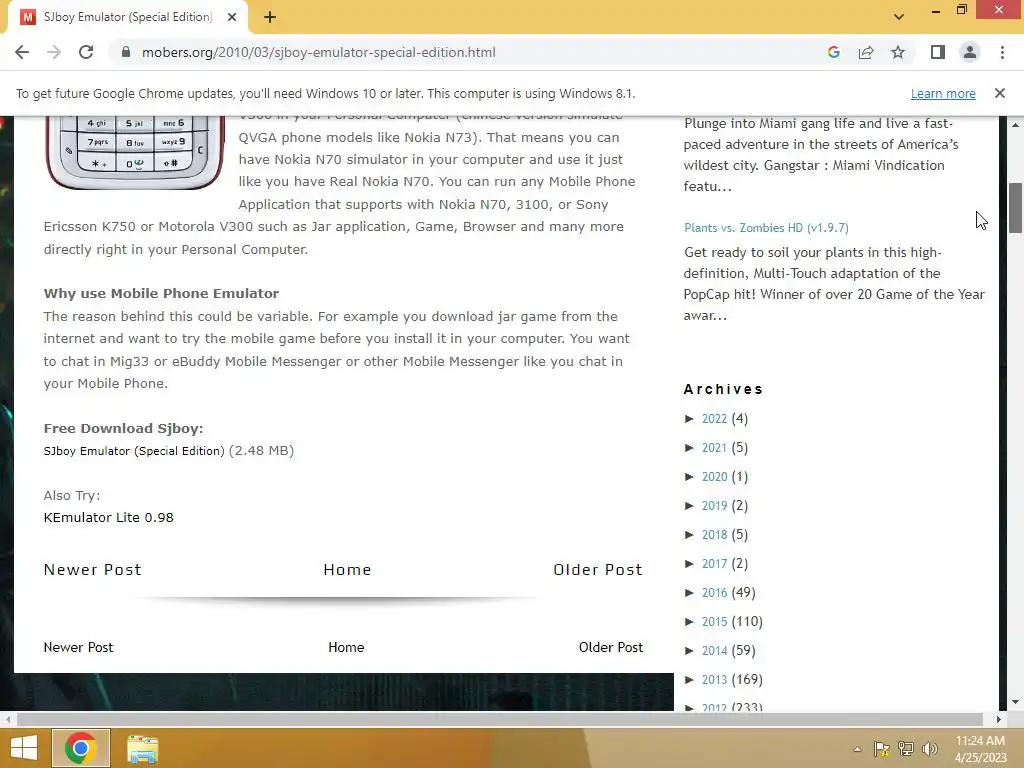Expand the 2017 archive triangle
1024x768 pixels.
[689, 564]
